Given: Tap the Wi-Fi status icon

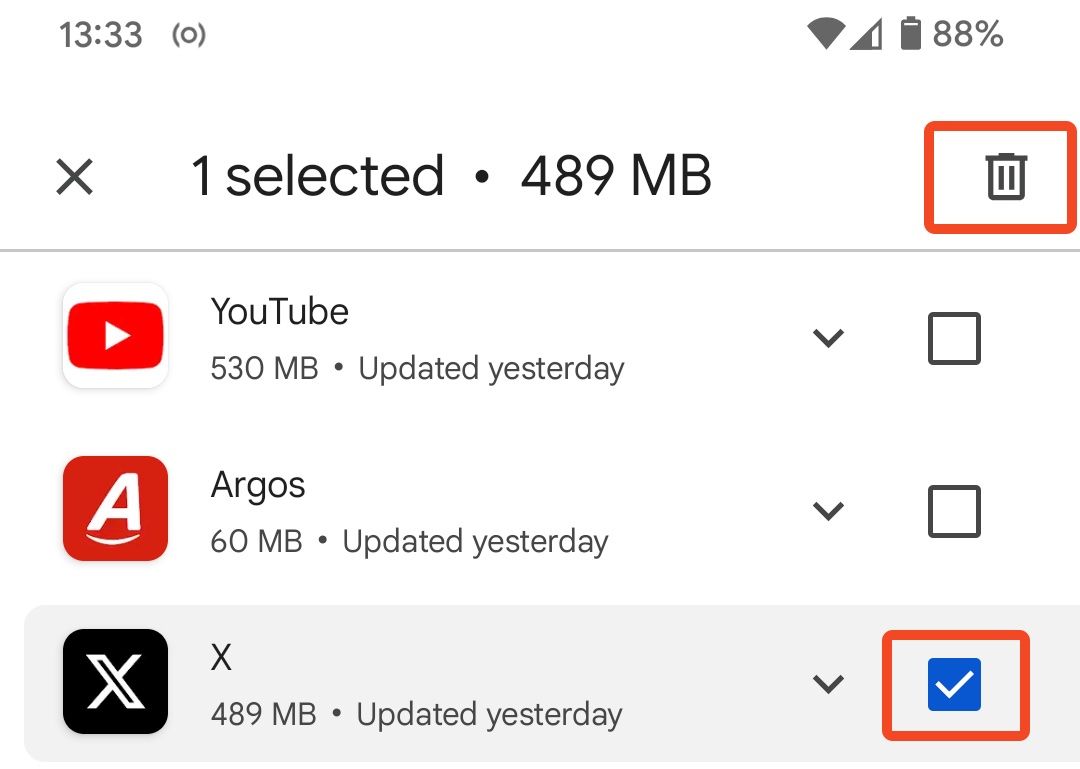Looking at the screenshot, I should [824, 34].
